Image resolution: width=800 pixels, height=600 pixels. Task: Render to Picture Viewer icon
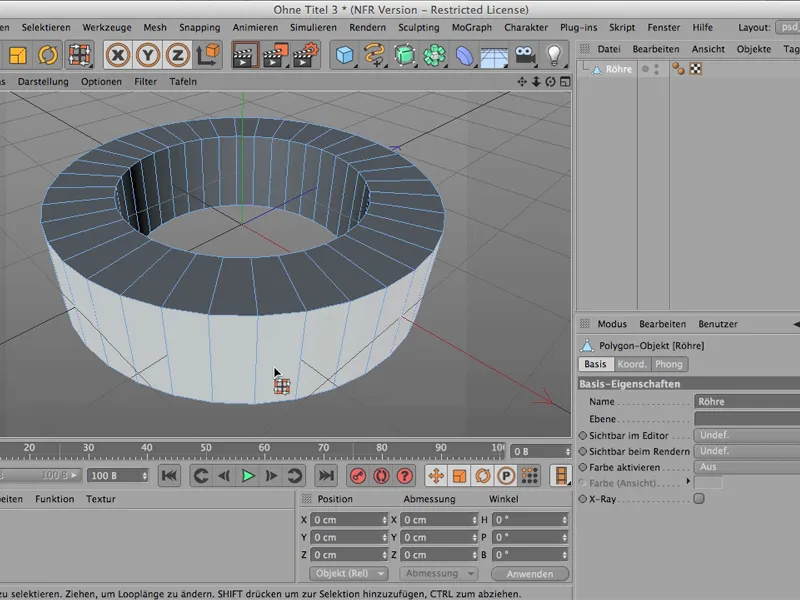click(x=276, y=55)
